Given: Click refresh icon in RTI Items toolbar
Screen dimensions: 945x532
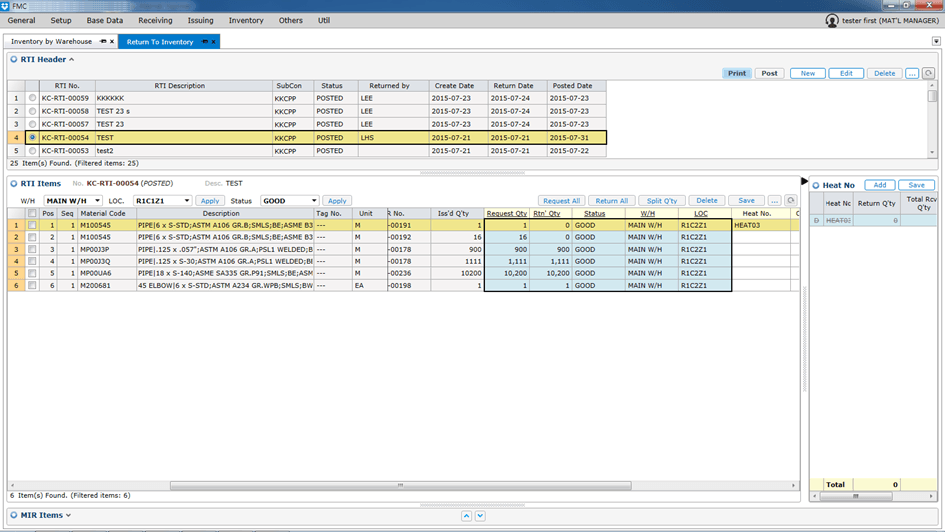Looking at the screenshot, I should pos(790,201).
